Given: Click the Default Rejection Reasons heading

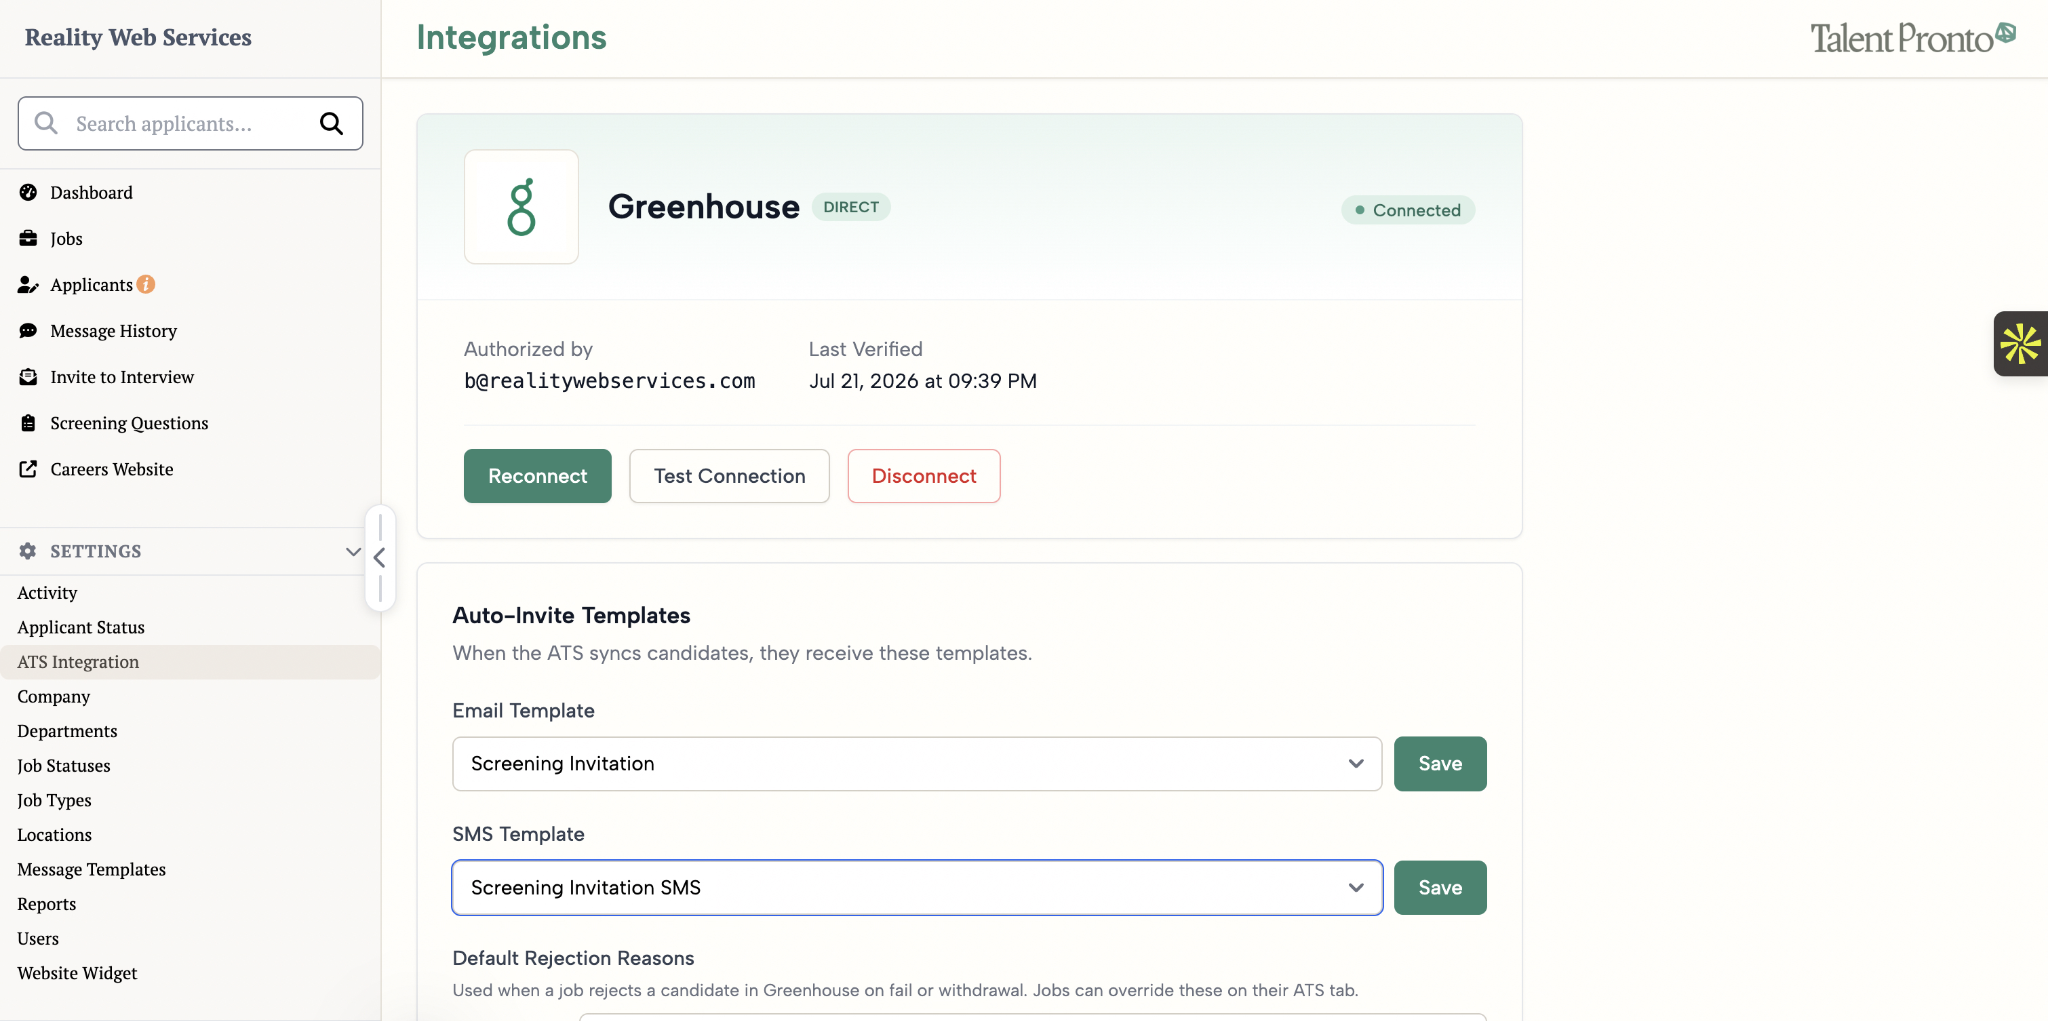Looking at the screenshot, I should coord(573,958).
